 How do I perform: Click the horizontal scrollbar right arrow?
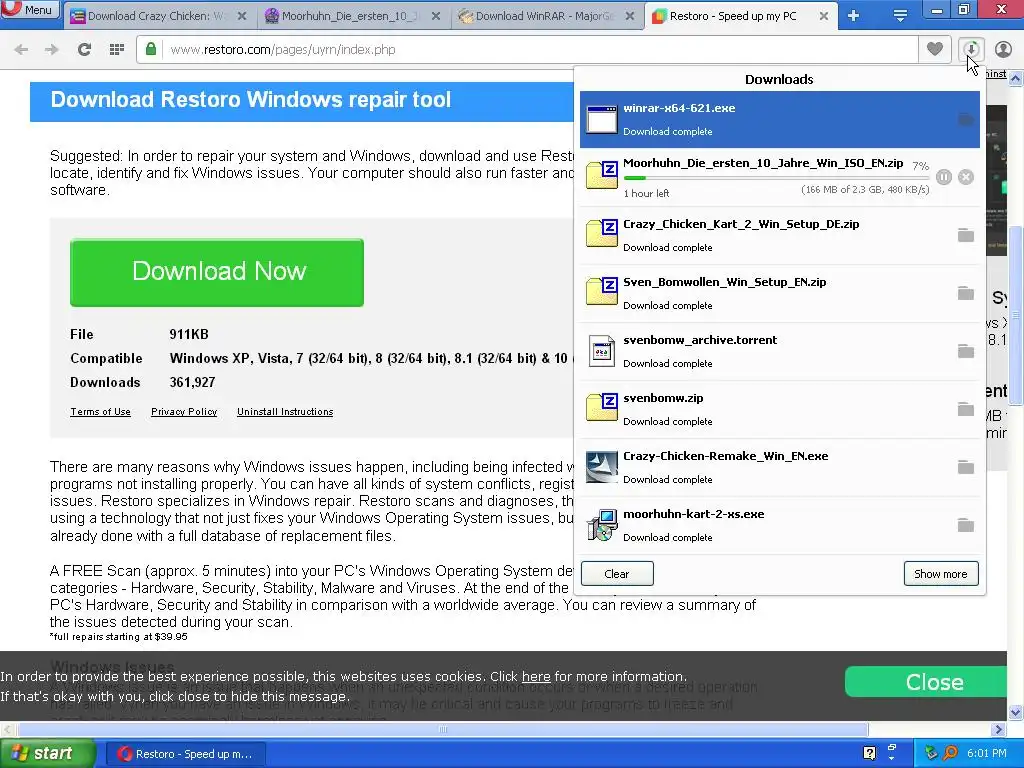999,729
